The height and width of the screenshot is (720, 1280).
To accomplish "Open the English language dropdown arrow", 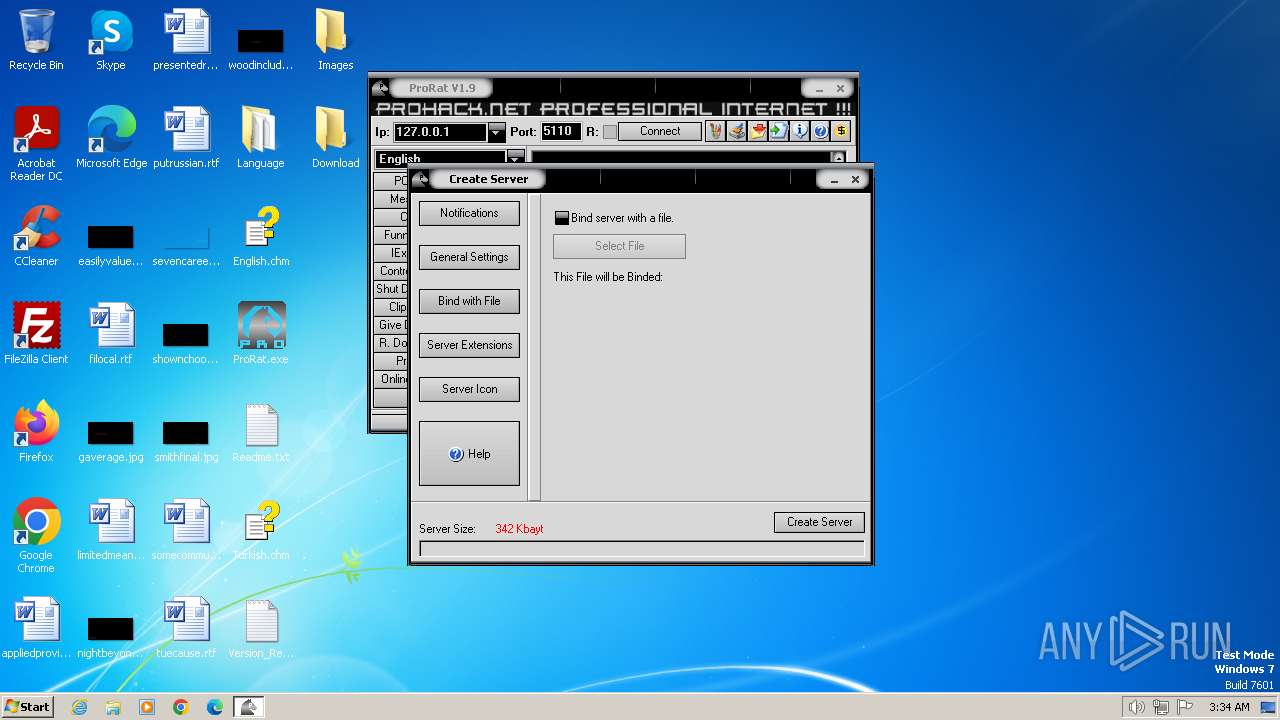I will coord(515,158).
